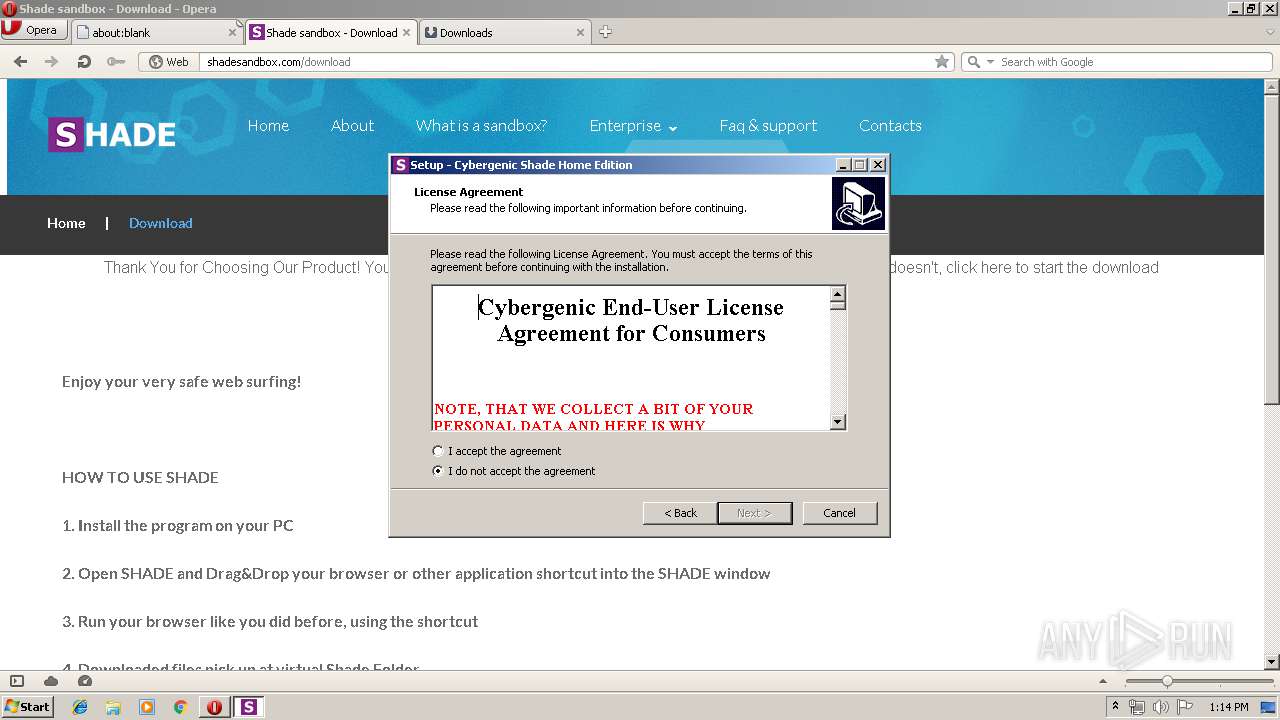Close the Setup dialog
The height and width of the screenshot is (720, 1280).
pyautogui.click(x=878, y=165)
